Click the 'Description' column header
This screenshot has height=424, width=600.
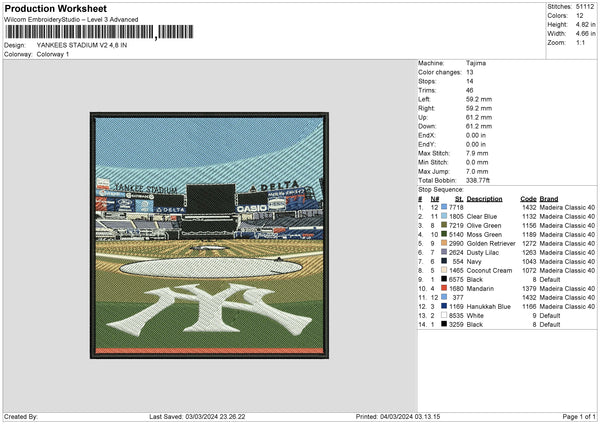484,199
